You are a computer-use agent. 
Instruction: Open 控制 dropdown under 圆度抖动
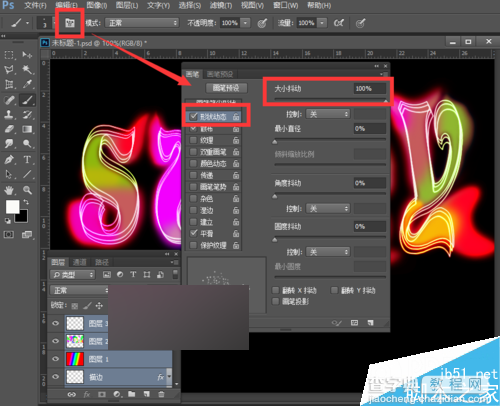328,252
